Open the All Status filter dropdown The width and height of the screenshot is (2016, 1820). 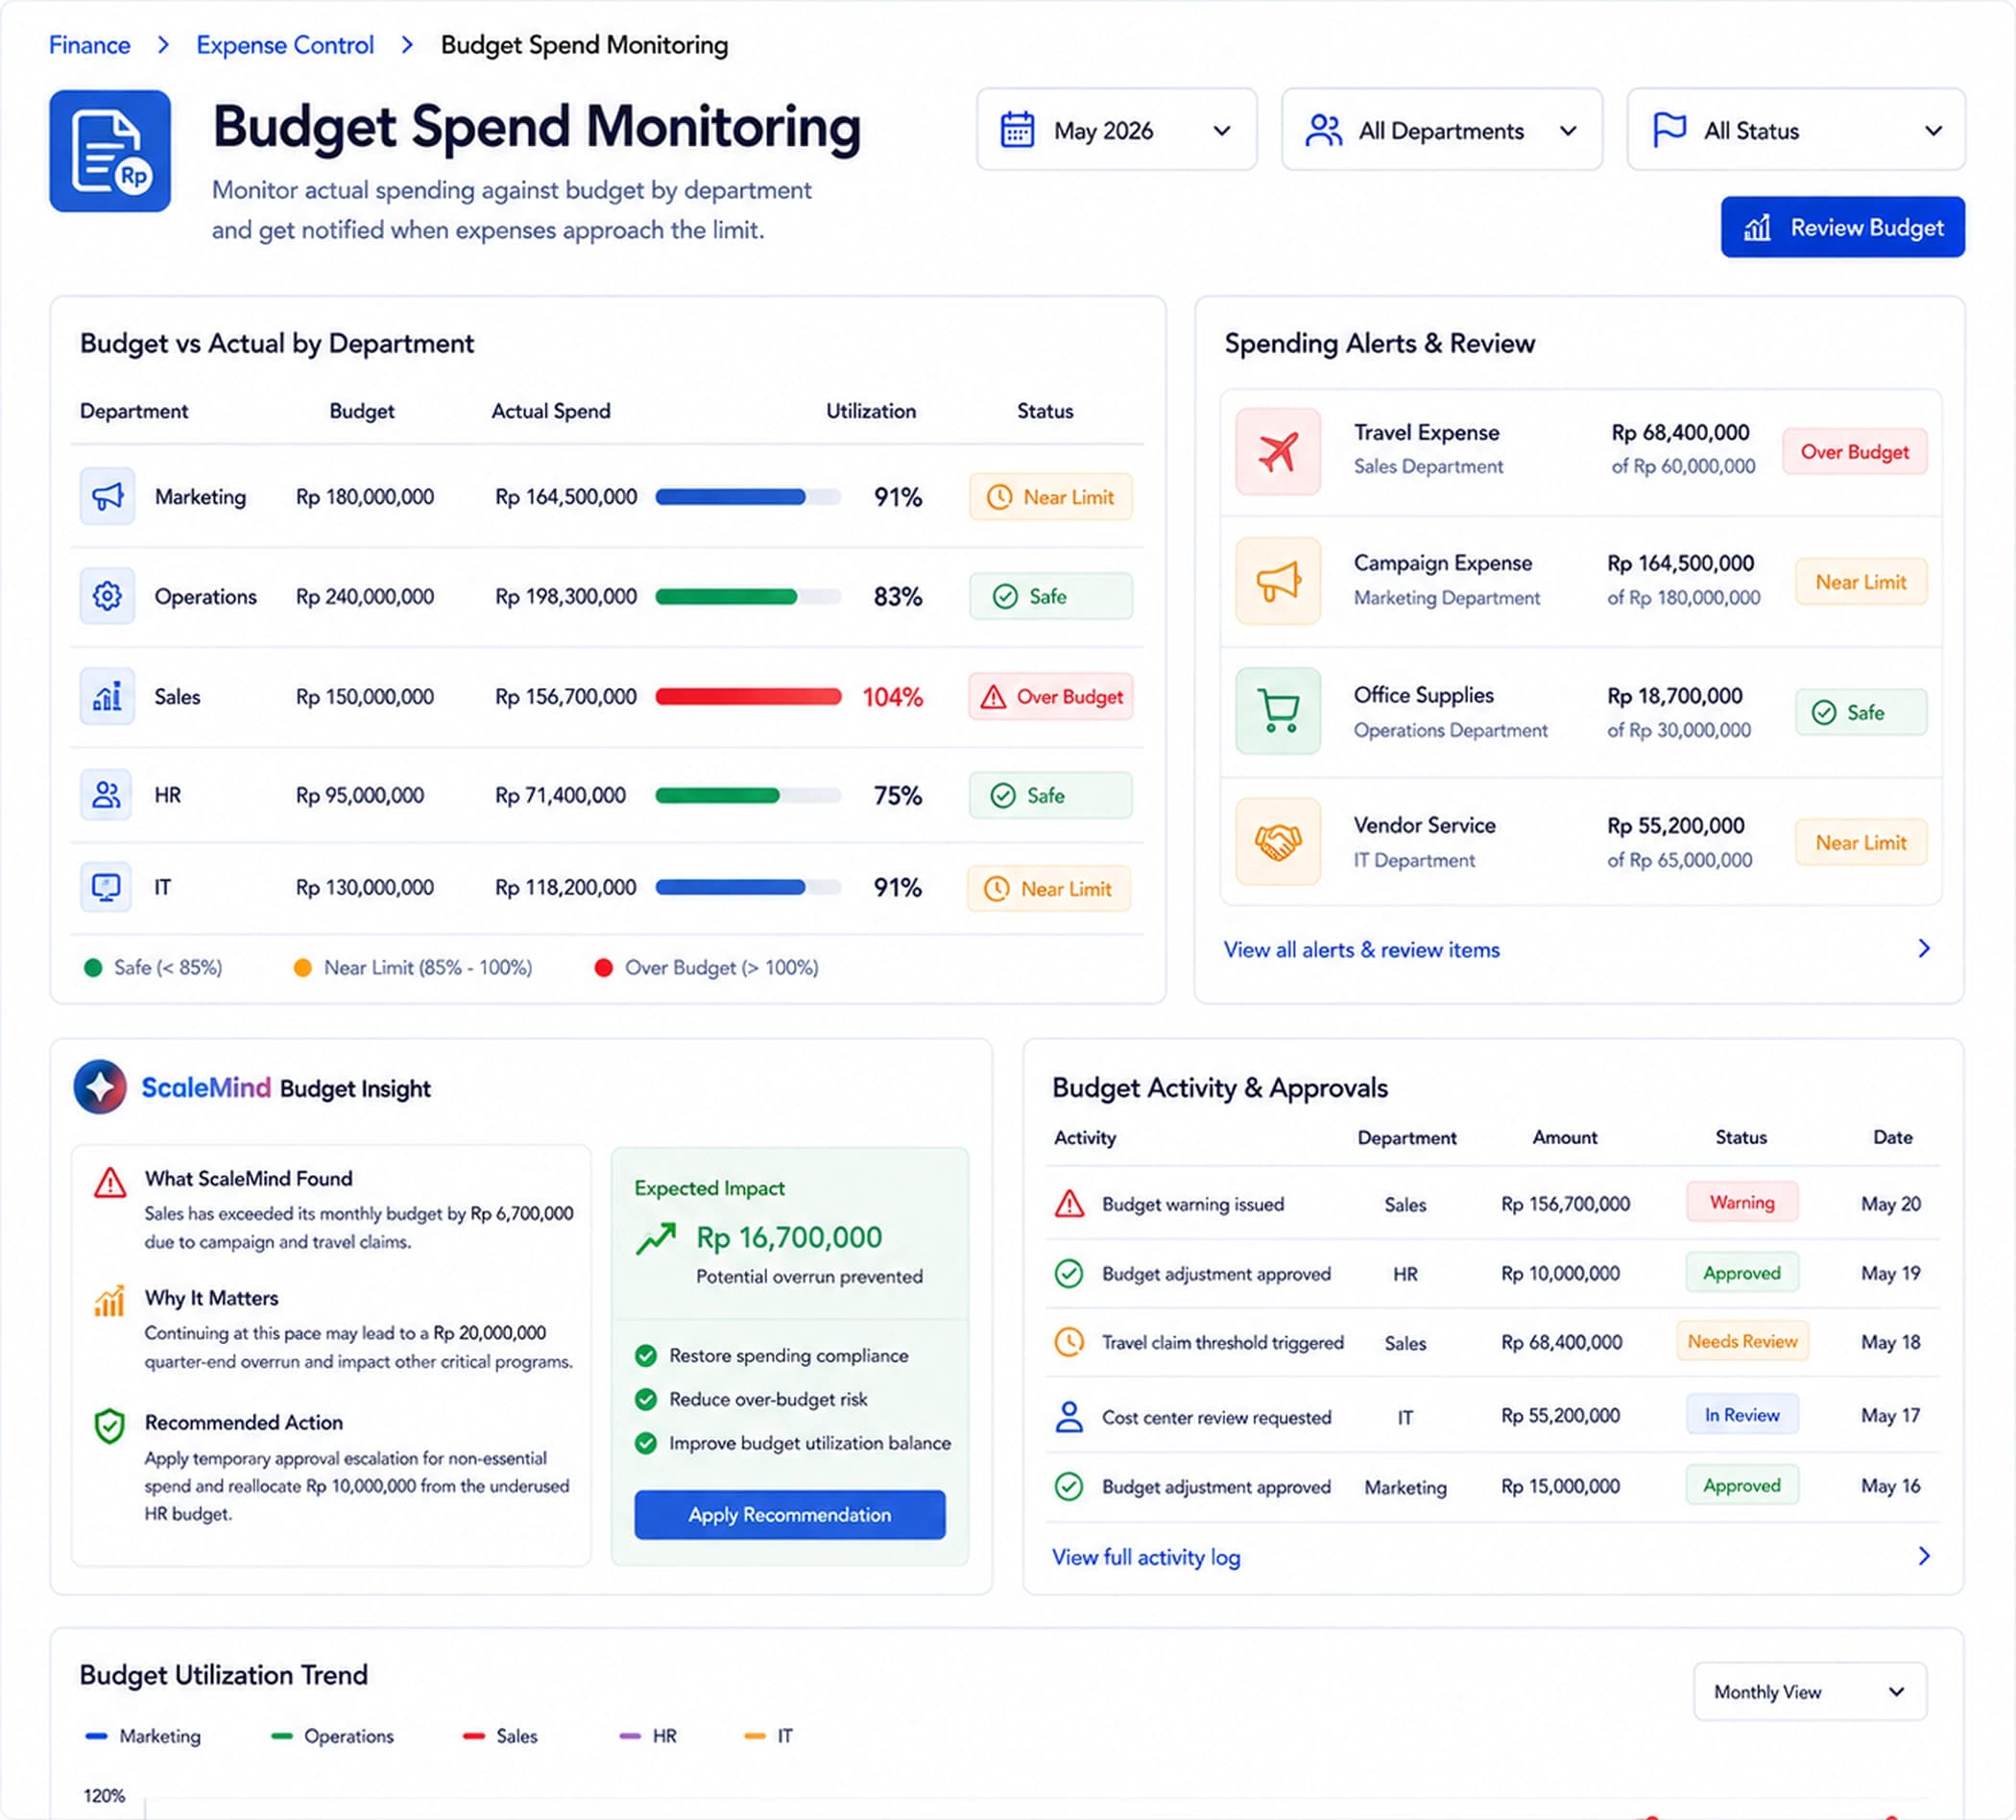tap(1795, 130)
